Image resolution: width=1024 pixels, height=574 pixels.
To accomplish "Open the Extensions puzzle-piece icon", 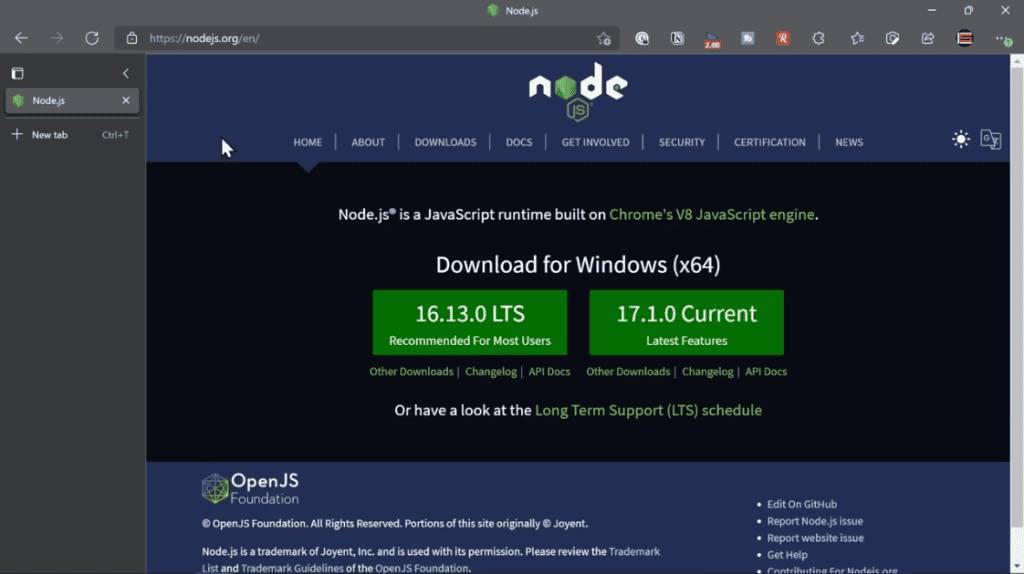I will pyautogui.click(x=818, y=39).
